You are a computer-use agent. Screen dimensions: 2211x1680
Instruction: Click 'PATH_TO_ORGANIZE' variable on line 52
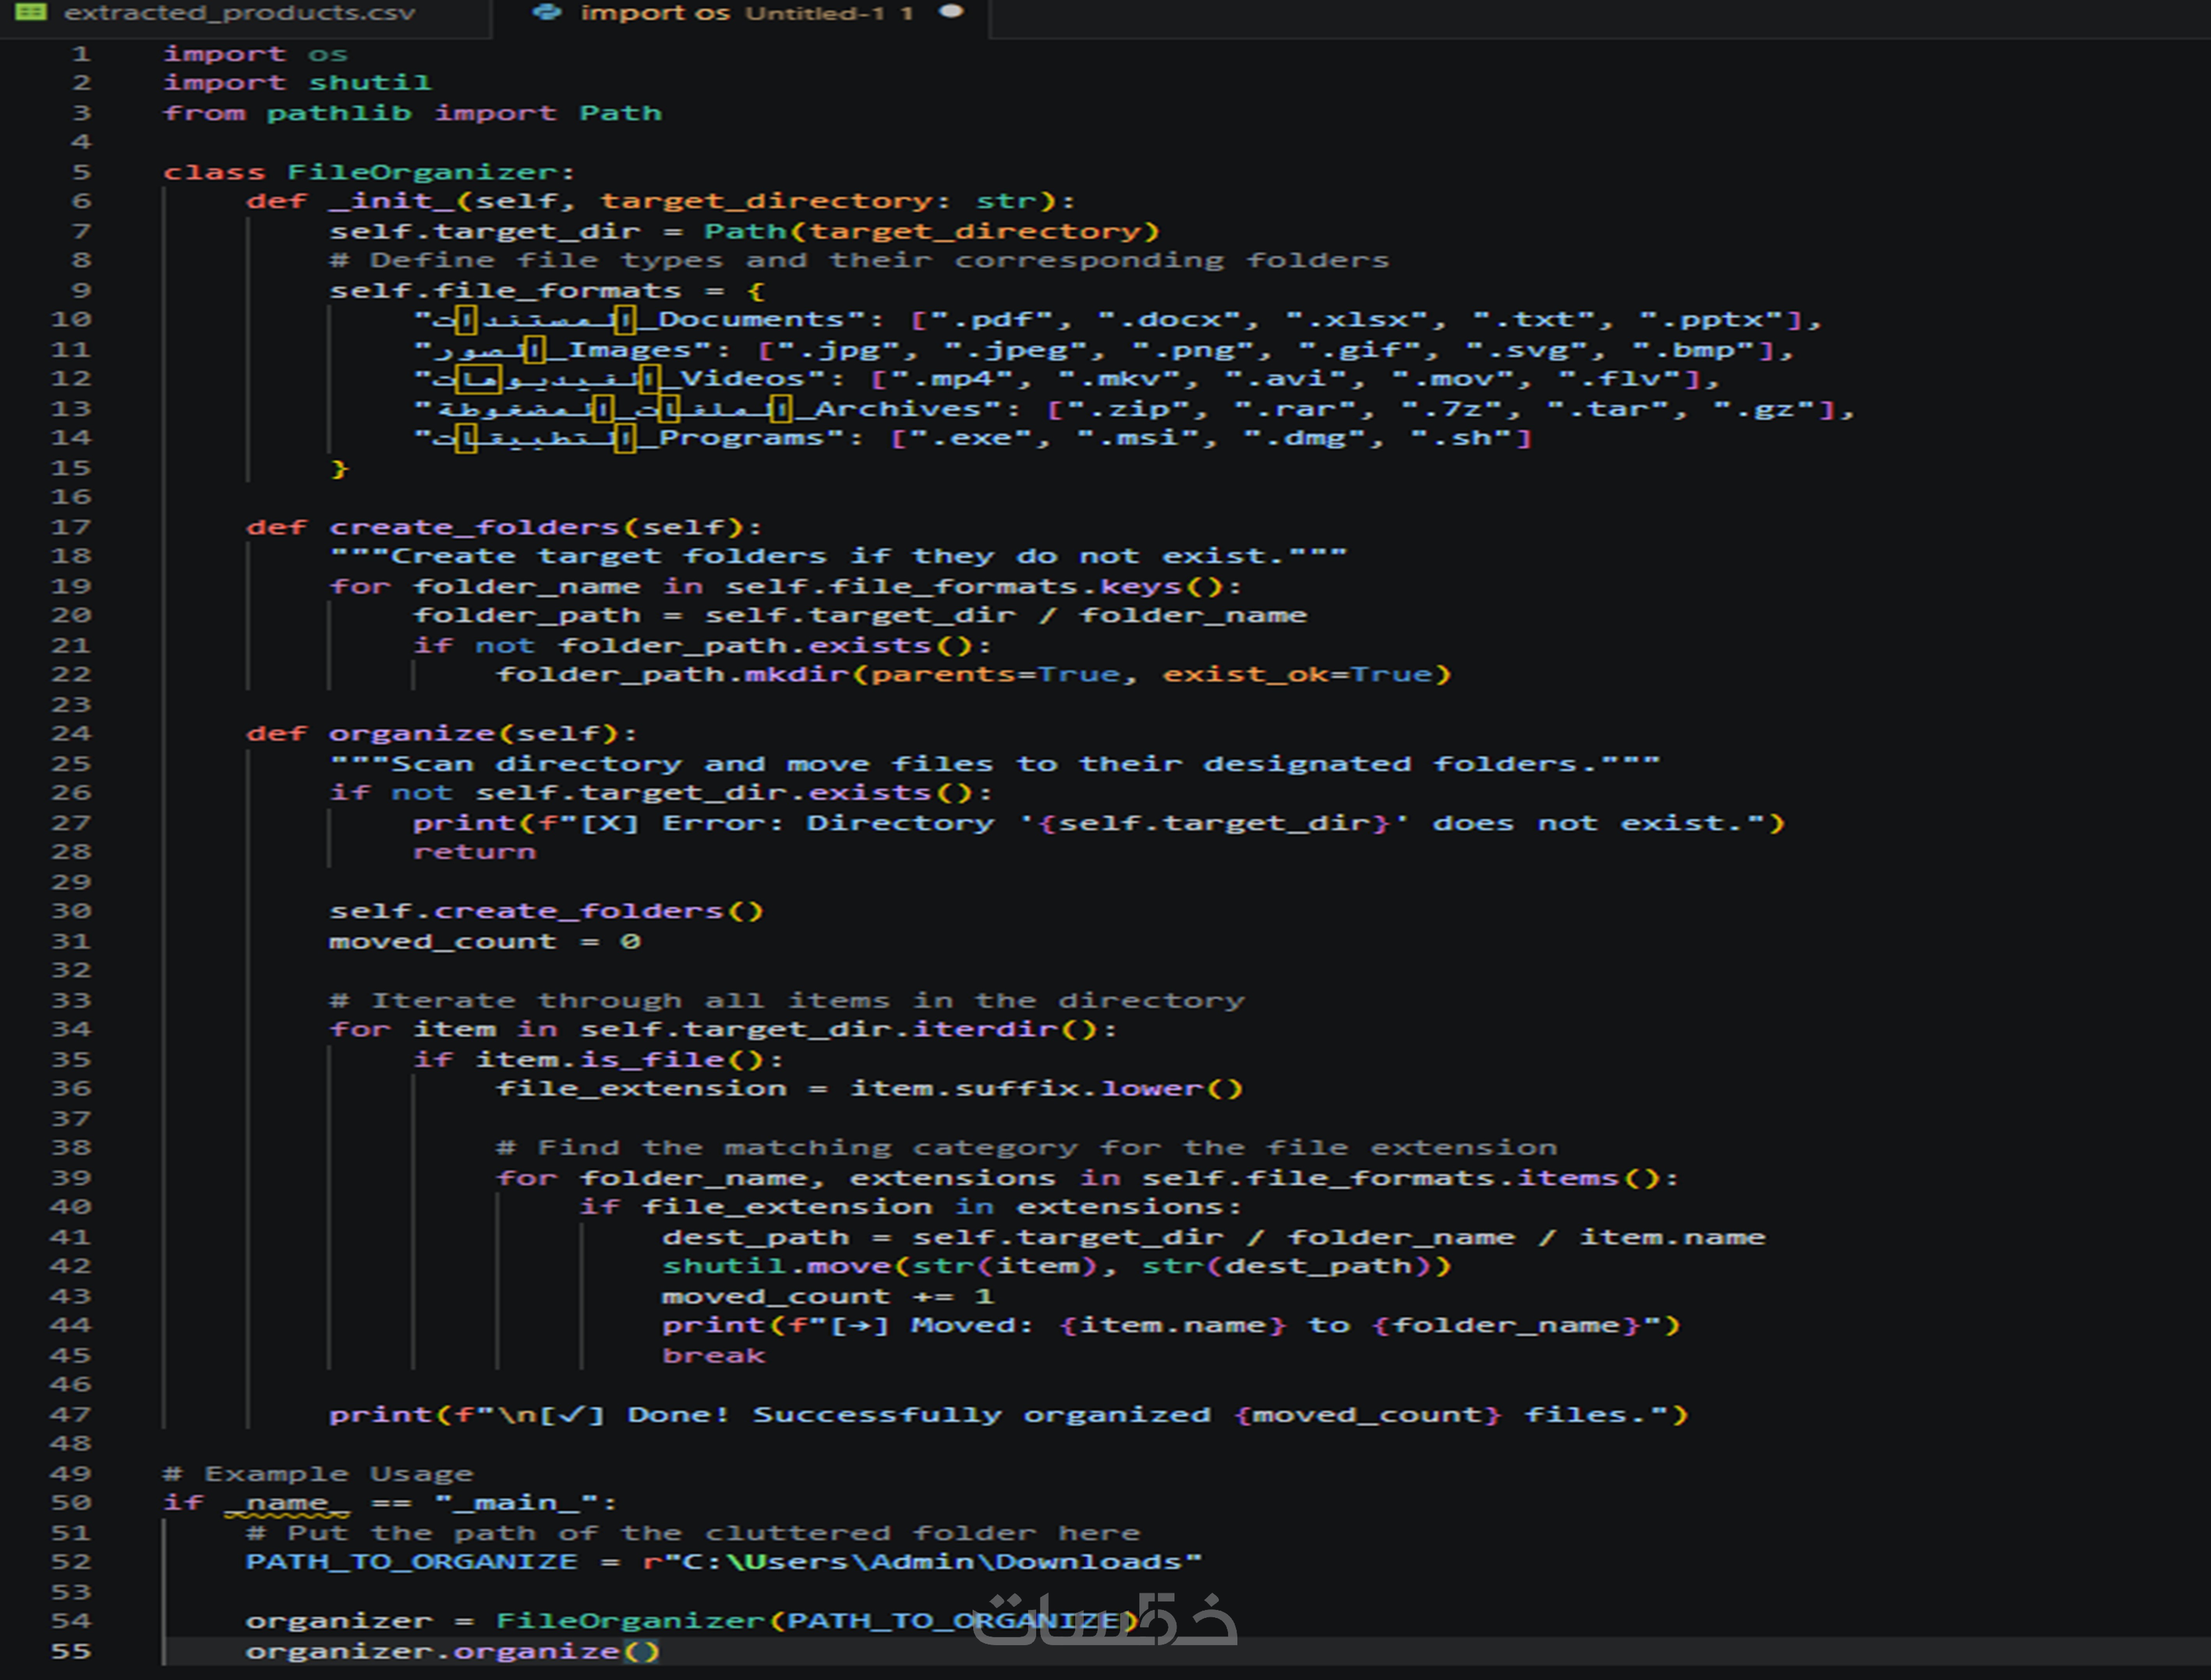pos(412,1562)
